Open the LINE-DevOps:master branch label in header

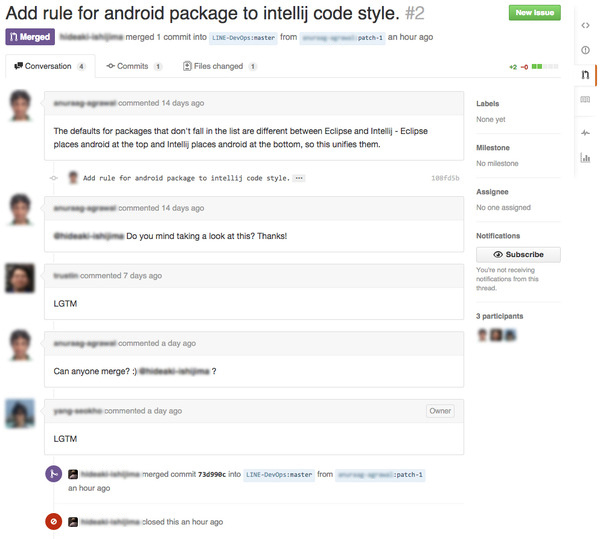pyautogui.click(x=243, y=38)
